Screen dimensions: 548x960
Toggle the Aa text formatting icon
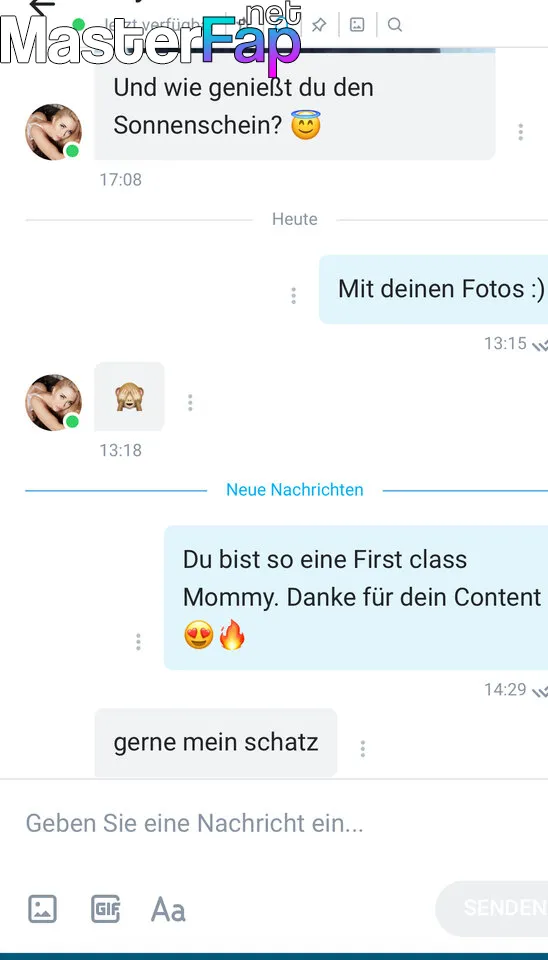[168, 909]
